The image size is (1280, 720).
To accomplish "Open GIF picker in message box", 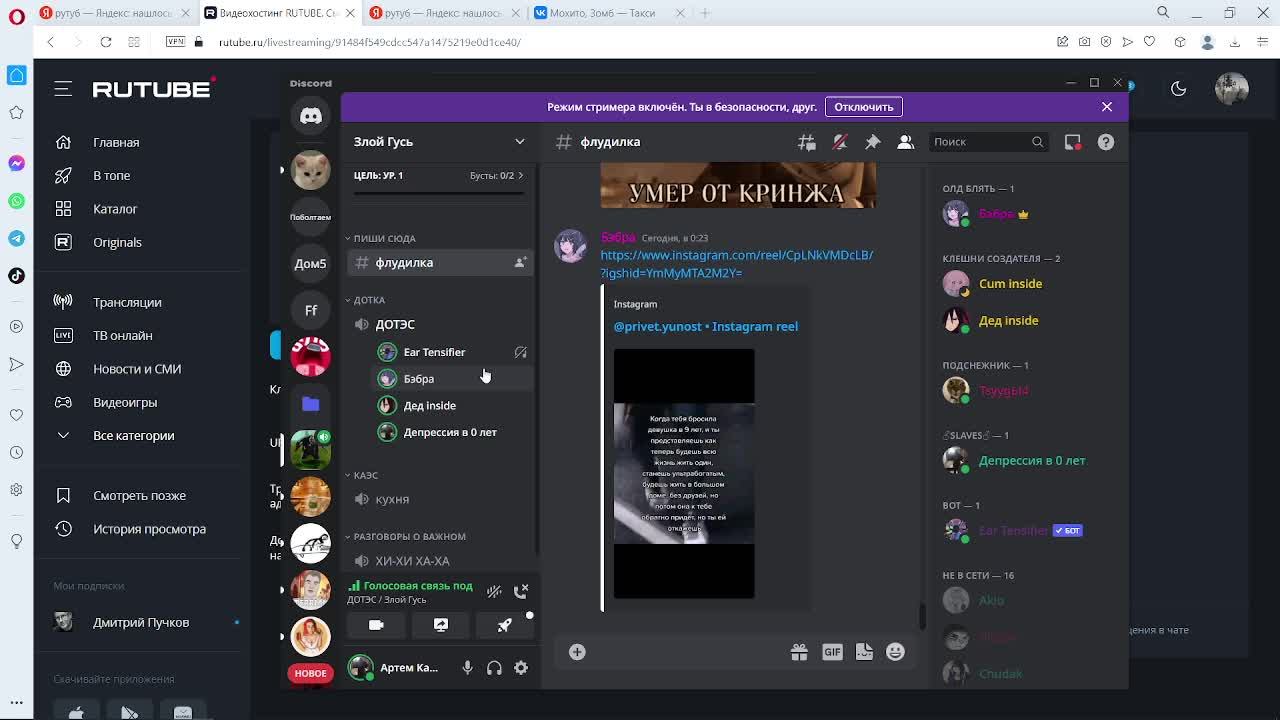I will coord(832,652).
